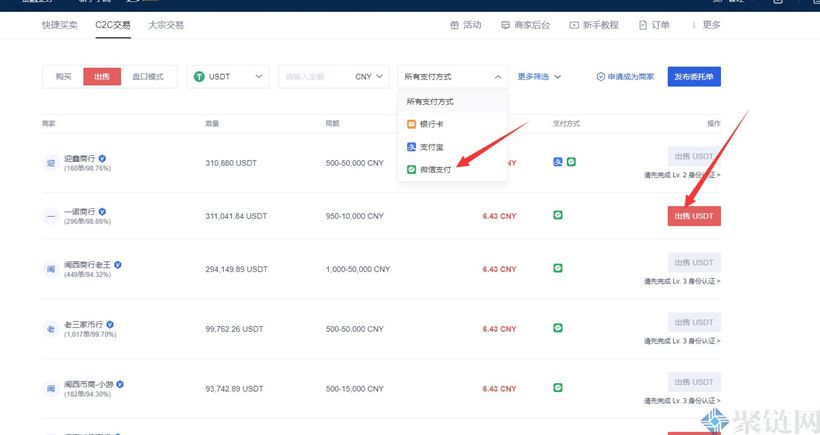
Task: Open 商家后台 via its icon
Action: (506, 25)
